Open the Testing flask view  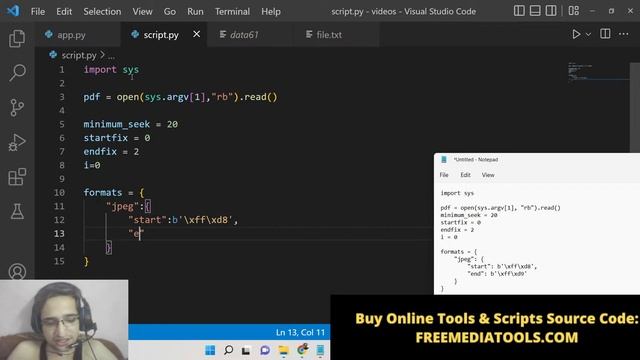(x=17, y=211)
